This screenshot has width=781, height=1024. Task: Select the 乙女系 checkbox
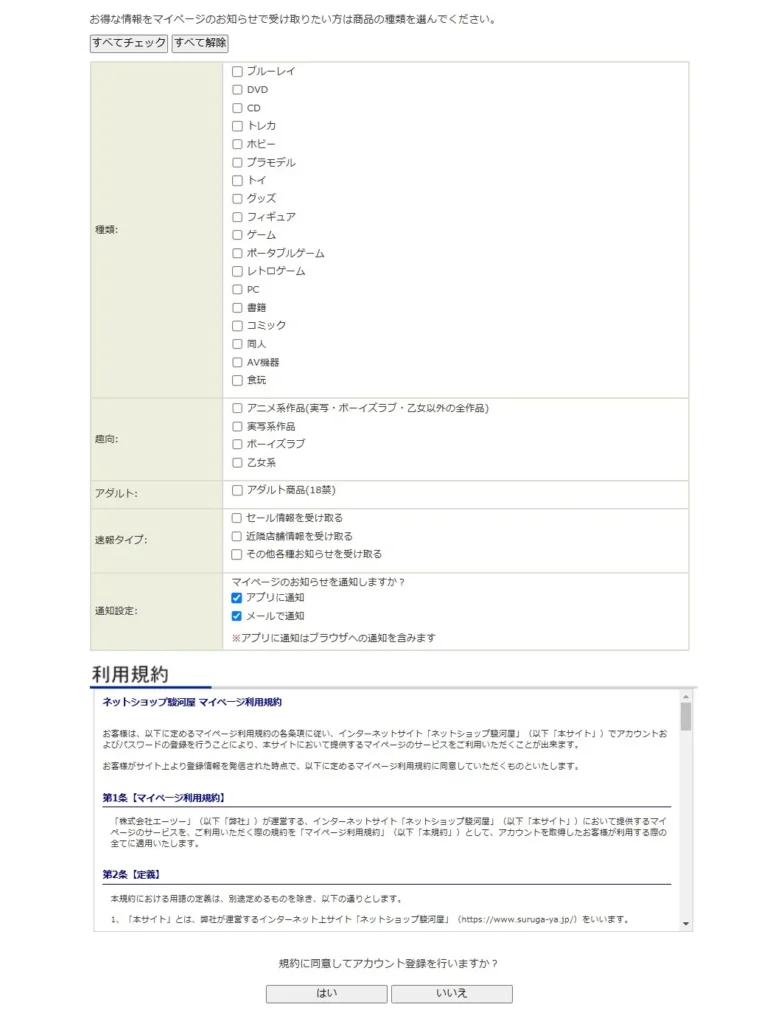(238, 463)
